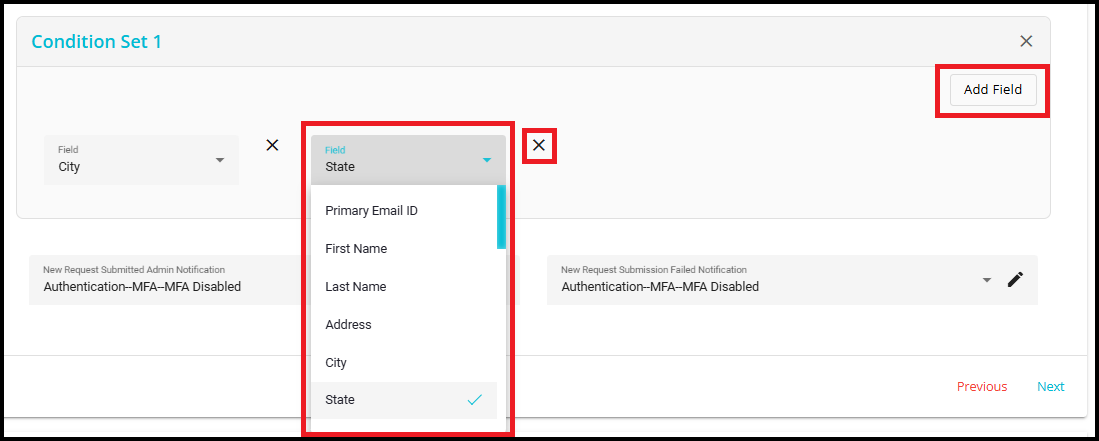The image size is (1099, 441).
Task: Select Primary Email ID from the list
Action: pos(385,211)
